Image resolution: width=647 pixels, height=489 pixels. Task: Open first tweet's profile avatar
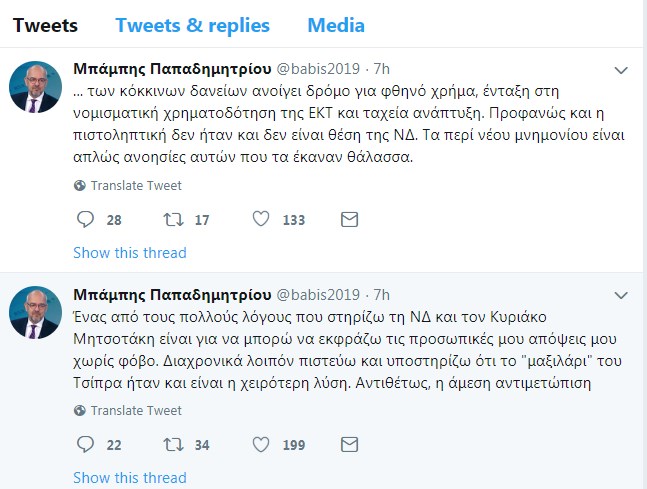click(35, 87)
